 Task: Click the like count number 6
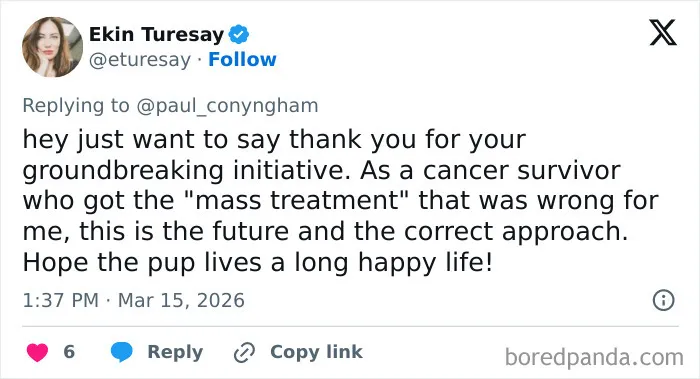(x=69, y=352)
